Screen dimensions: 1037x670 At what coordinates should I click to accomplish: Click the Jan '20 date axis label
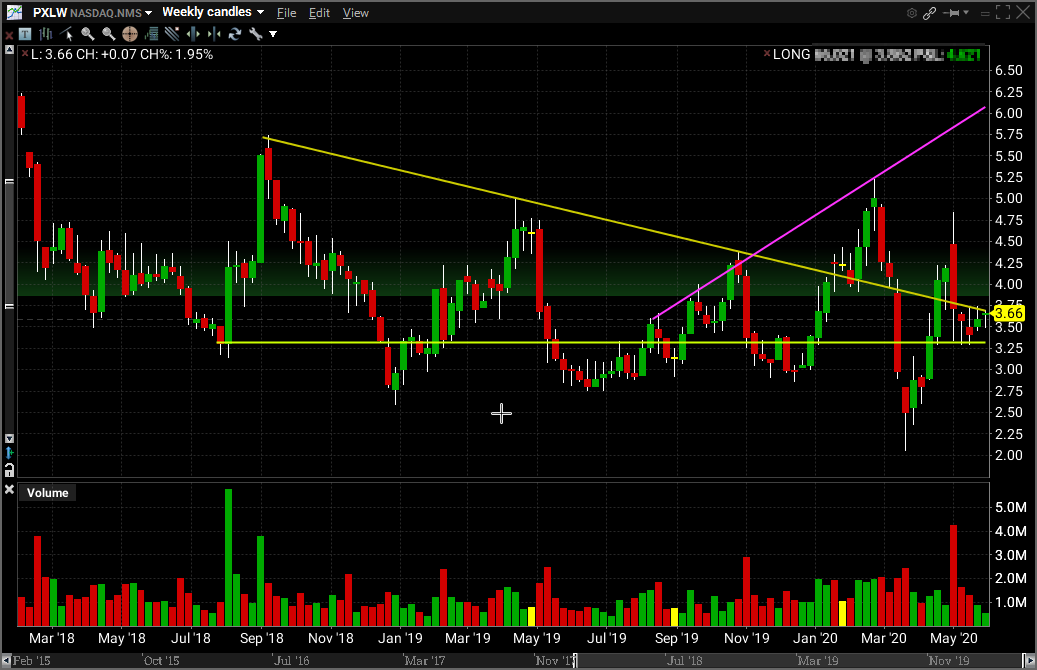click(x=815, y=638)
